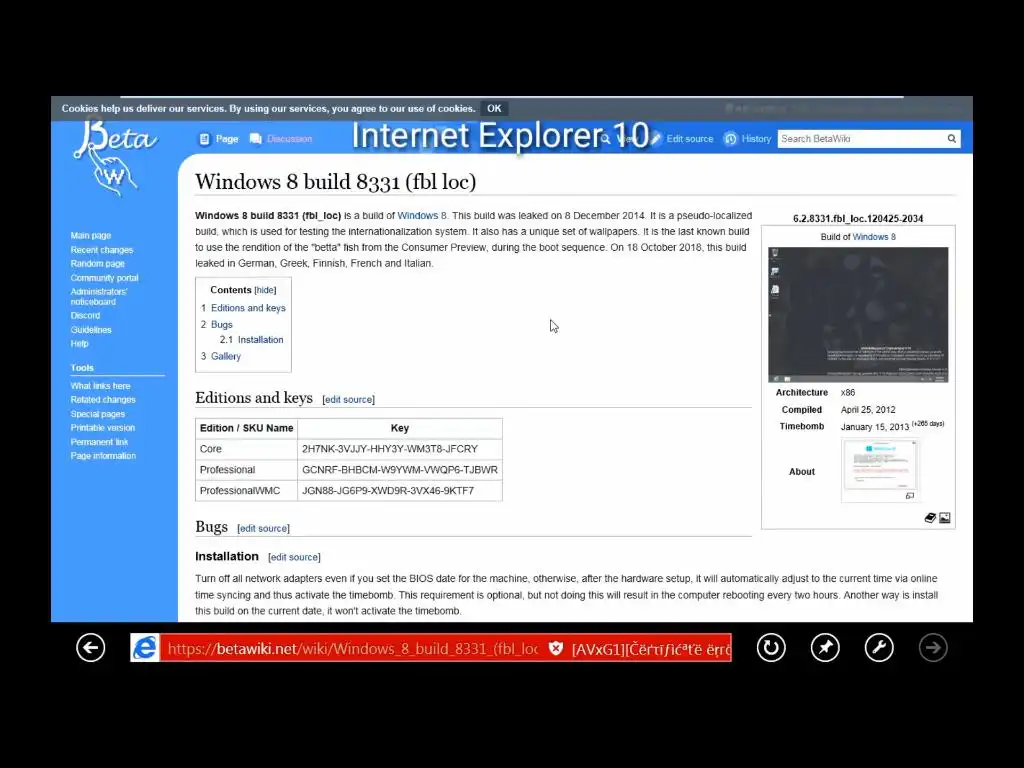
Task: Click the Edit source pencil icon
Action: [656, 138]
